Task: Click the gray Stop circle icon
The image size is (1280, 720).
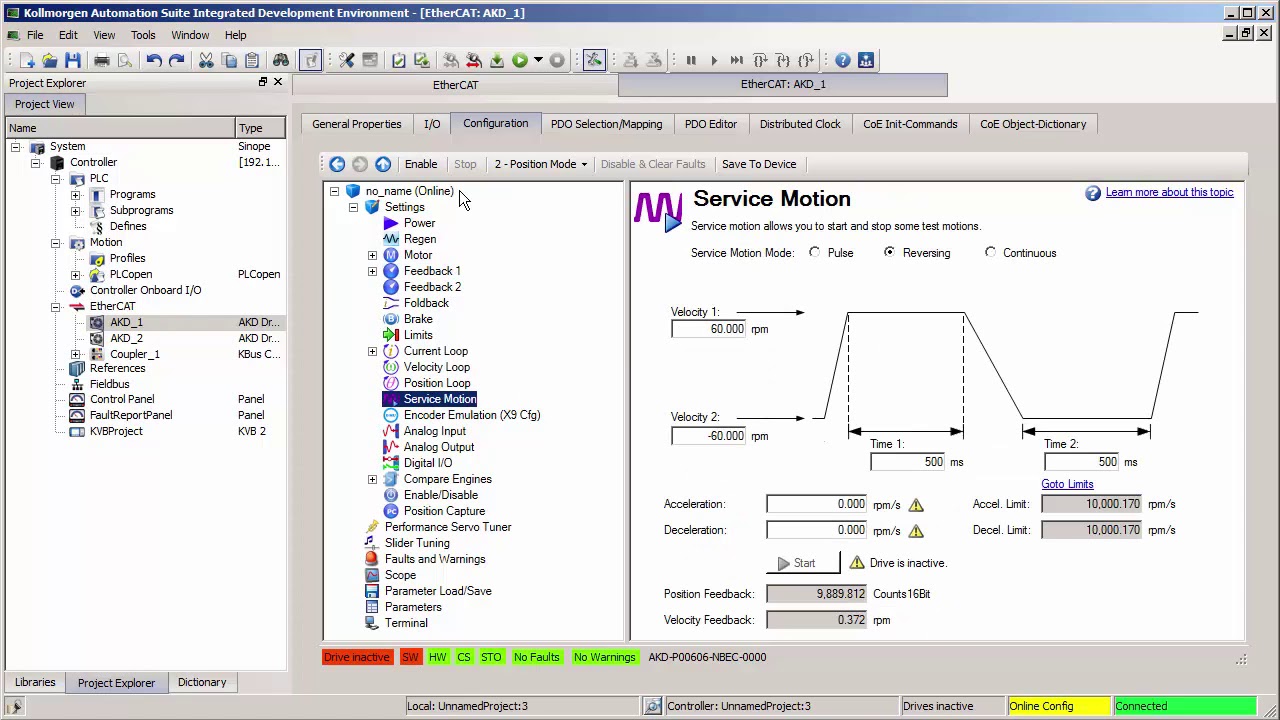Action: tap(557, 60)
